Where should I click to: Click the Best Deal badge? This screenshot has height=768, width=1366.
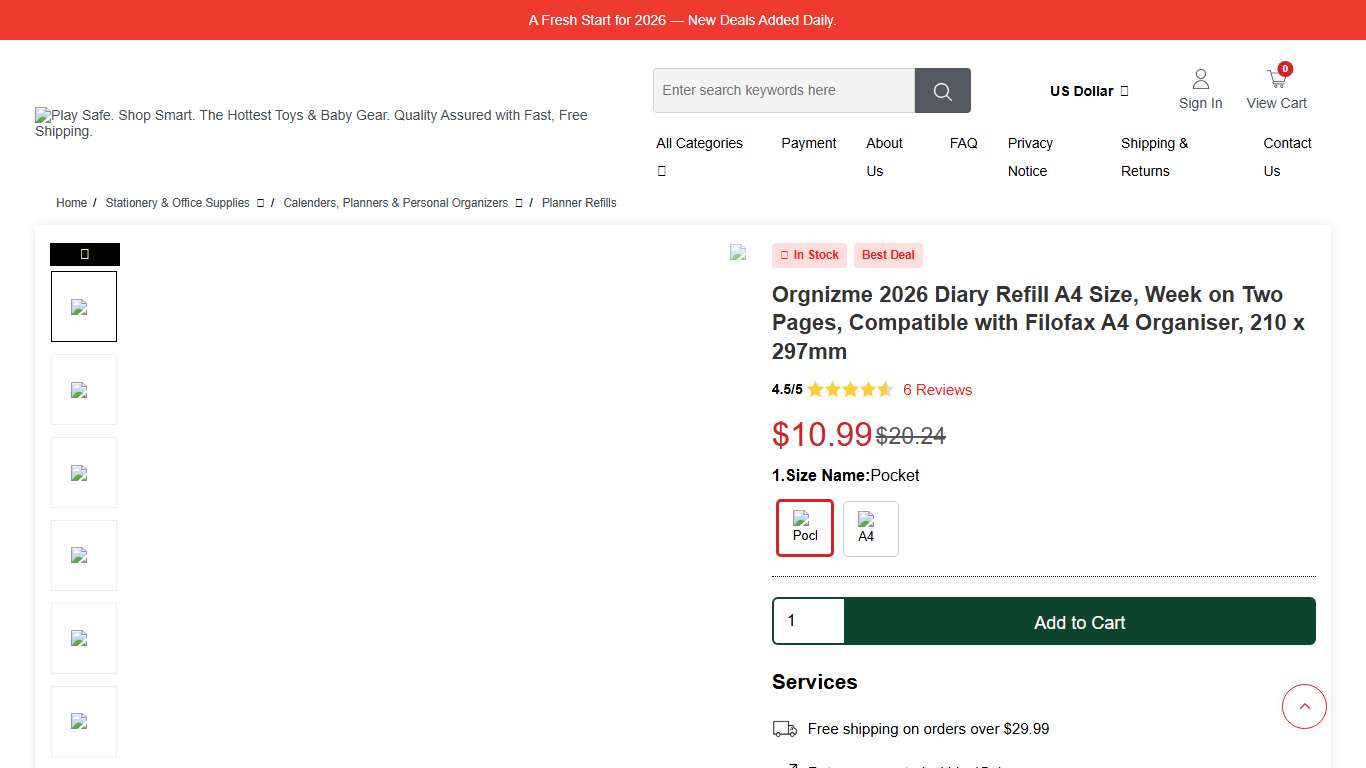coord(888,255)
